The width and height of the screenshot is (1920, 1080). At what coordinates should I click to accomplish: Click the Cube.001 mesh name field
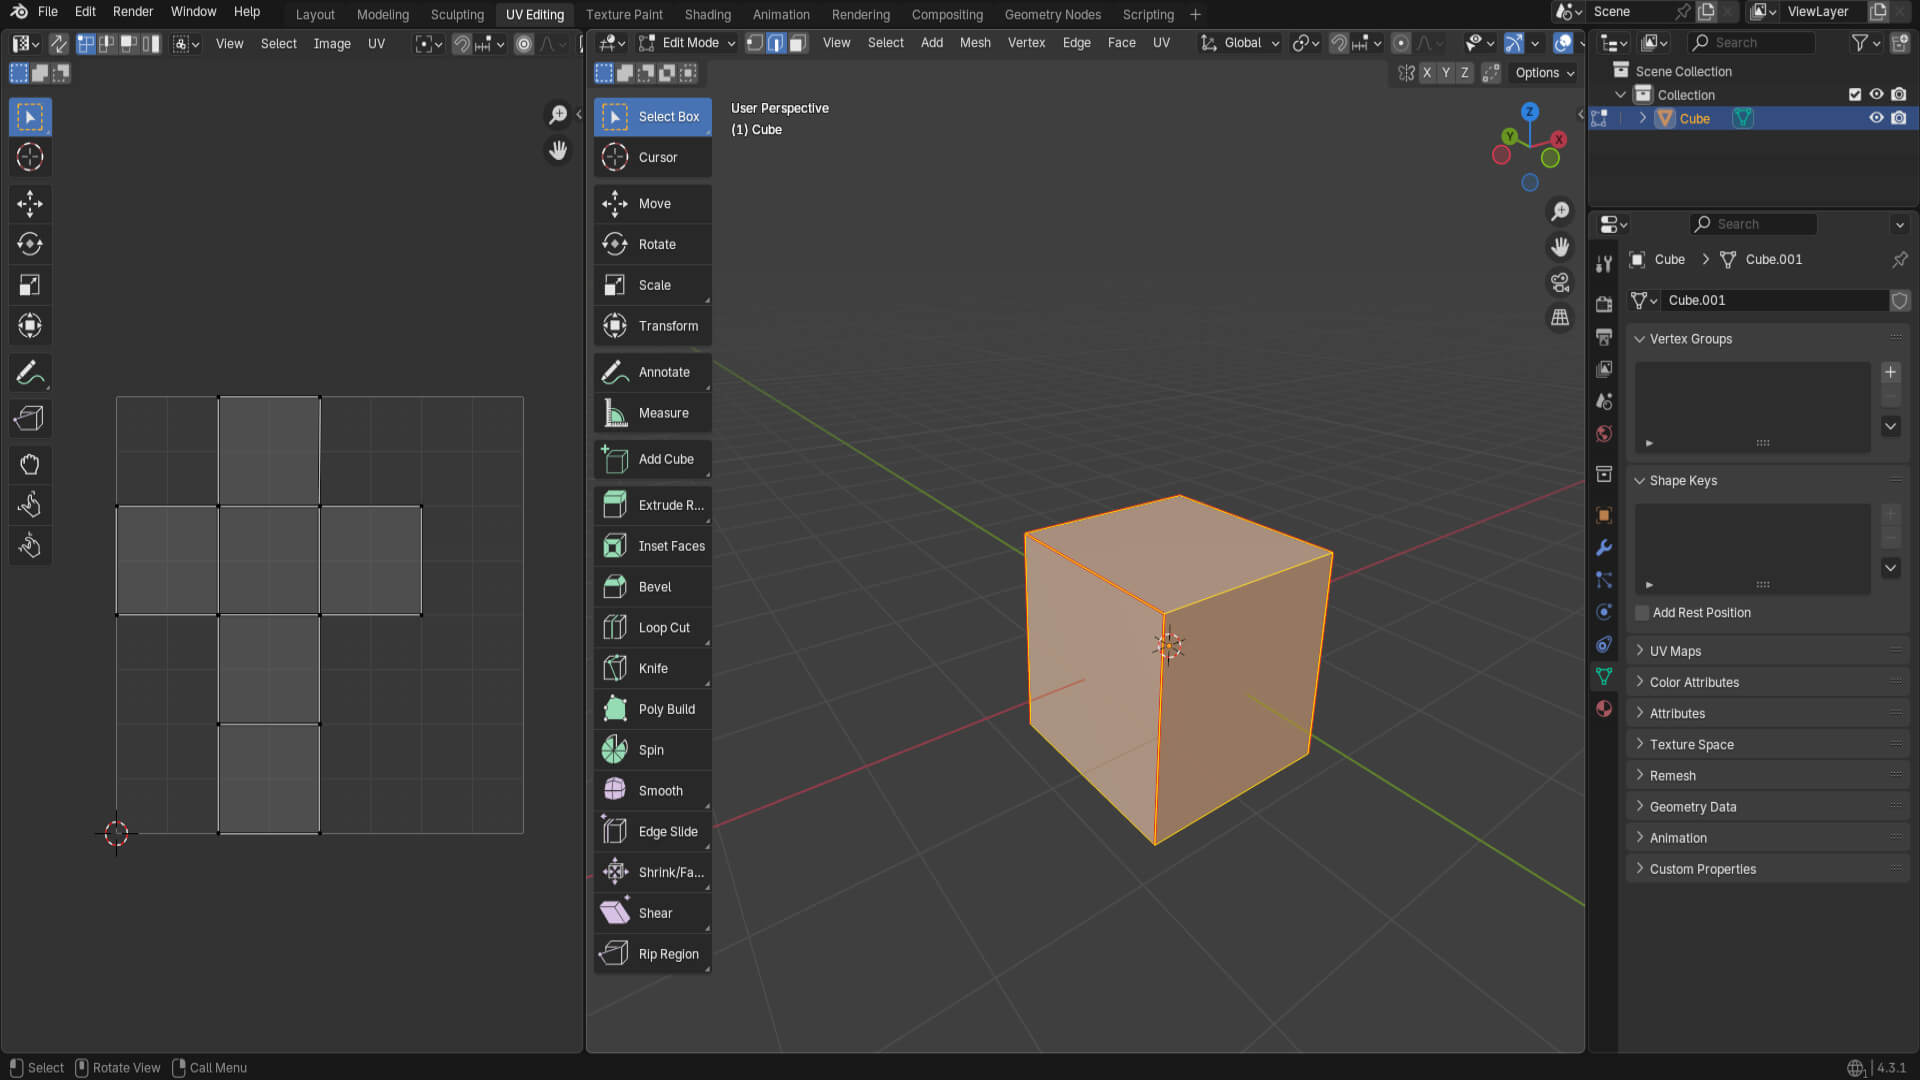[x=1770, y=300]
